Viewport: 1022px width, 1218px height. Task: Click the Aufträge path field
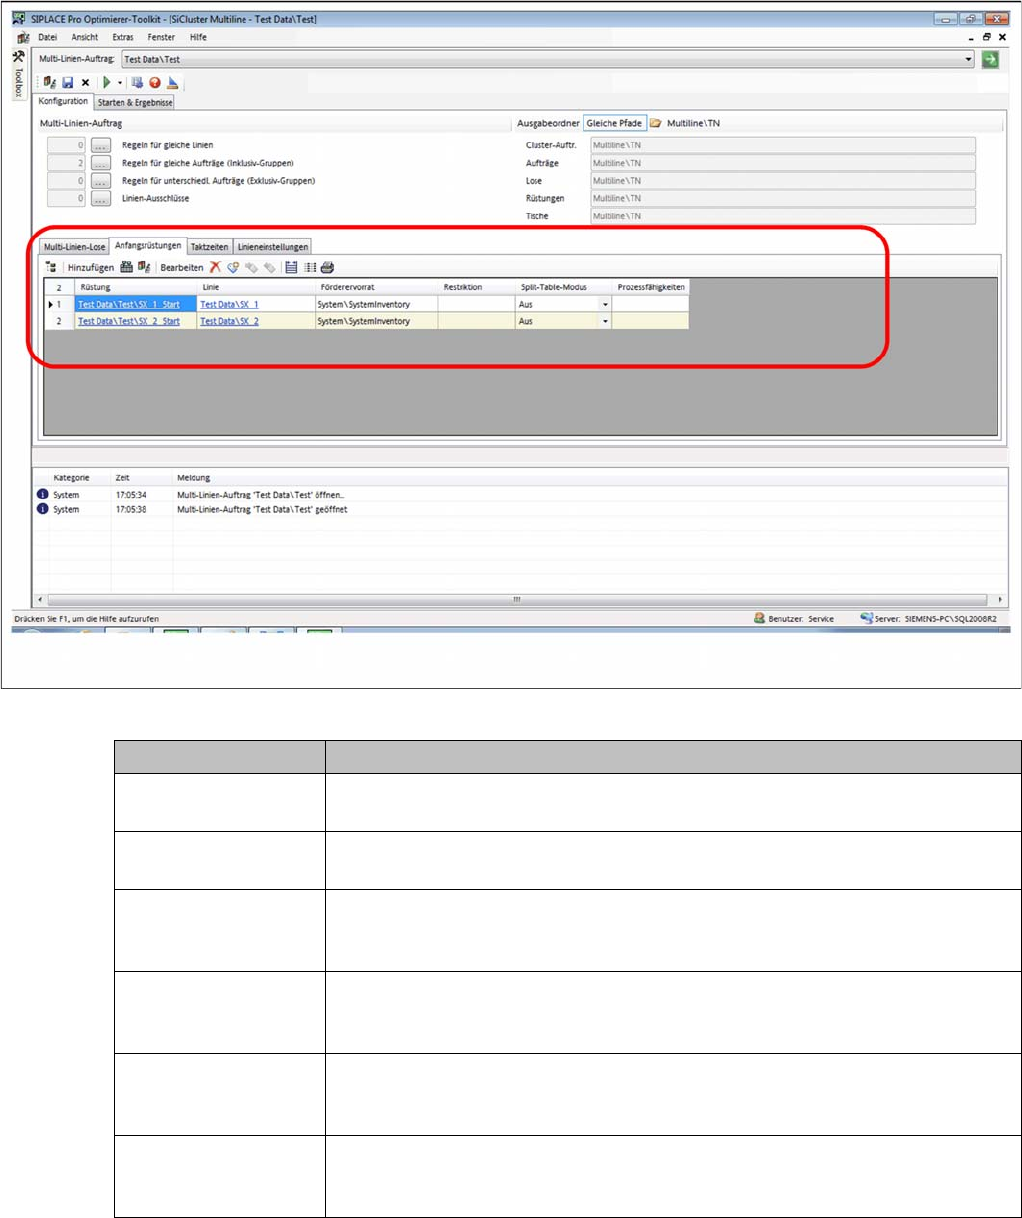click(782, 163)
